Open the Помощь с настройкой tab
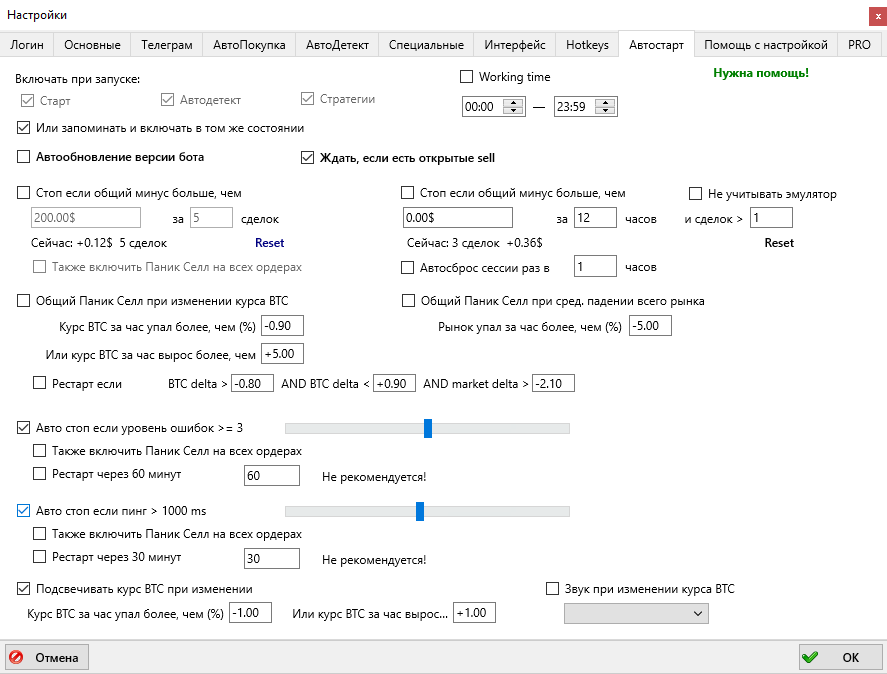The image size is (887, 674). 766,45
